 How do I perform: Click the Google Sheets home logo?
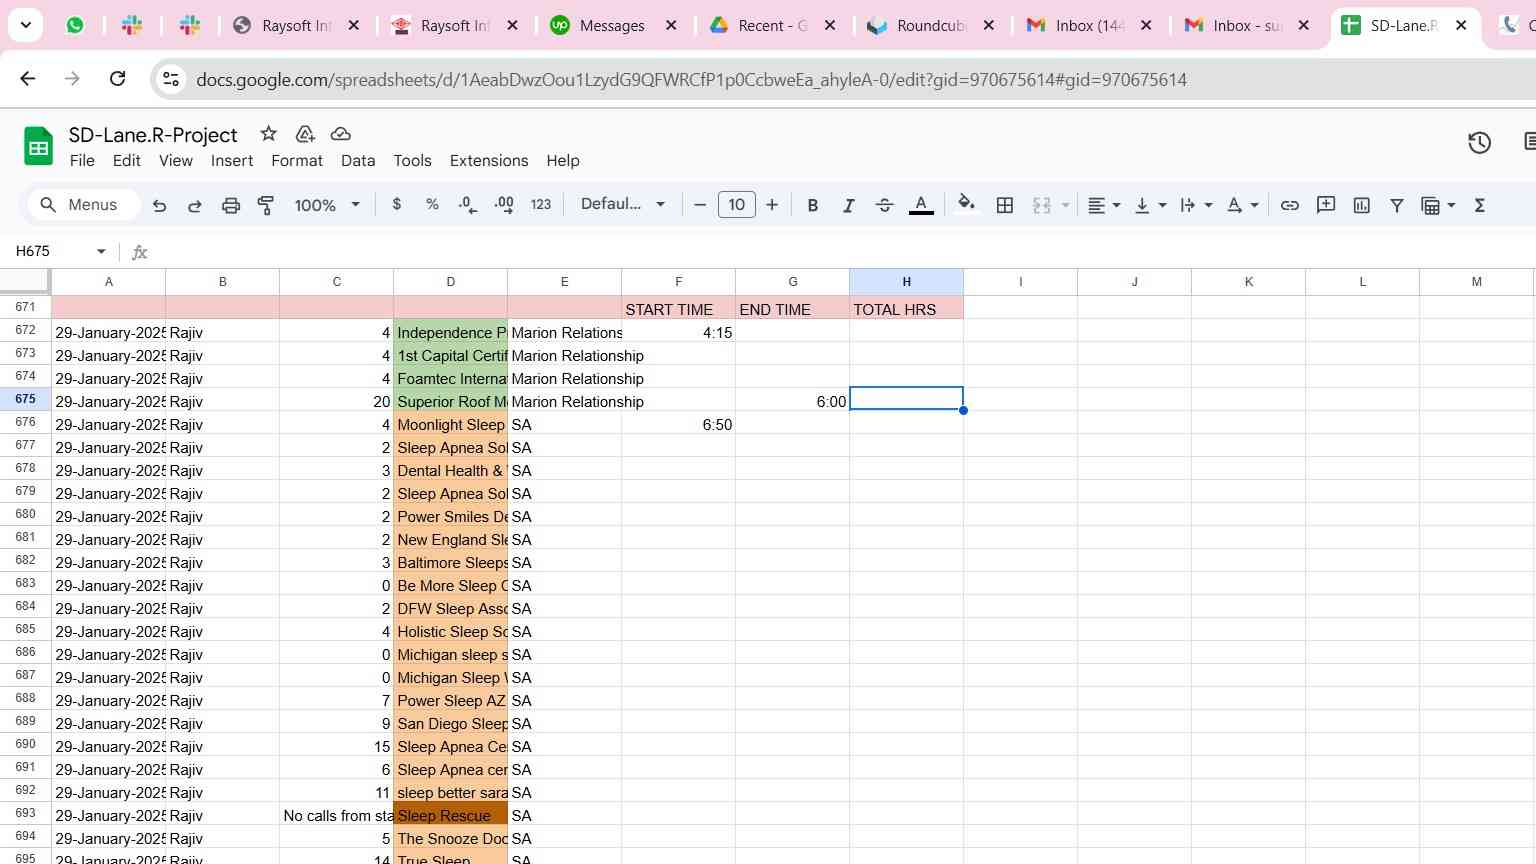[x=38, y=147]
